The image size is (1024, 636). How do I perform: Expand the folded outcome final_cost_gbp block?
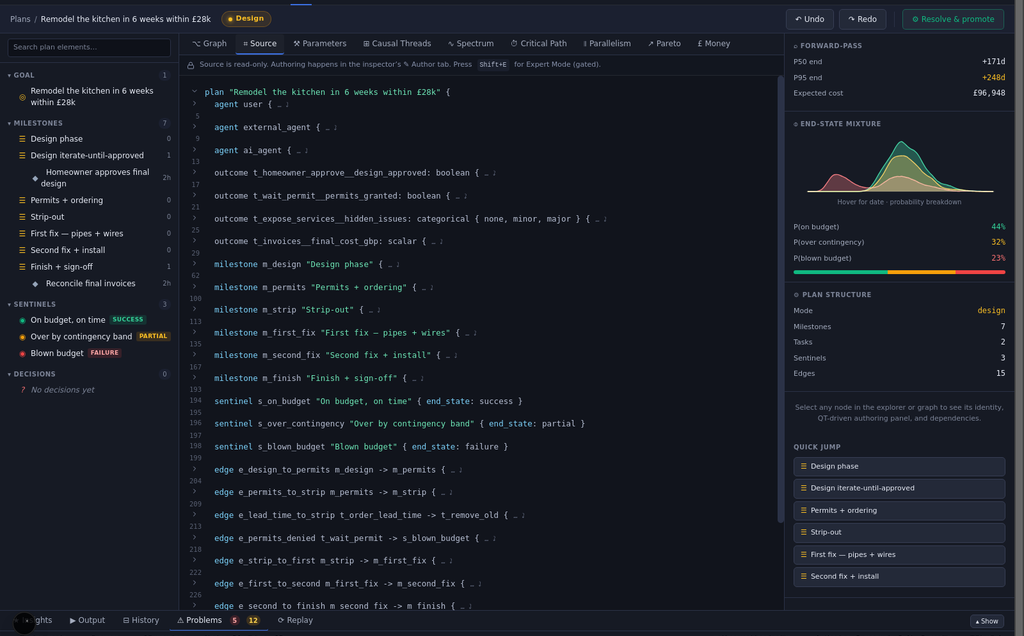[x=195, y=241]
